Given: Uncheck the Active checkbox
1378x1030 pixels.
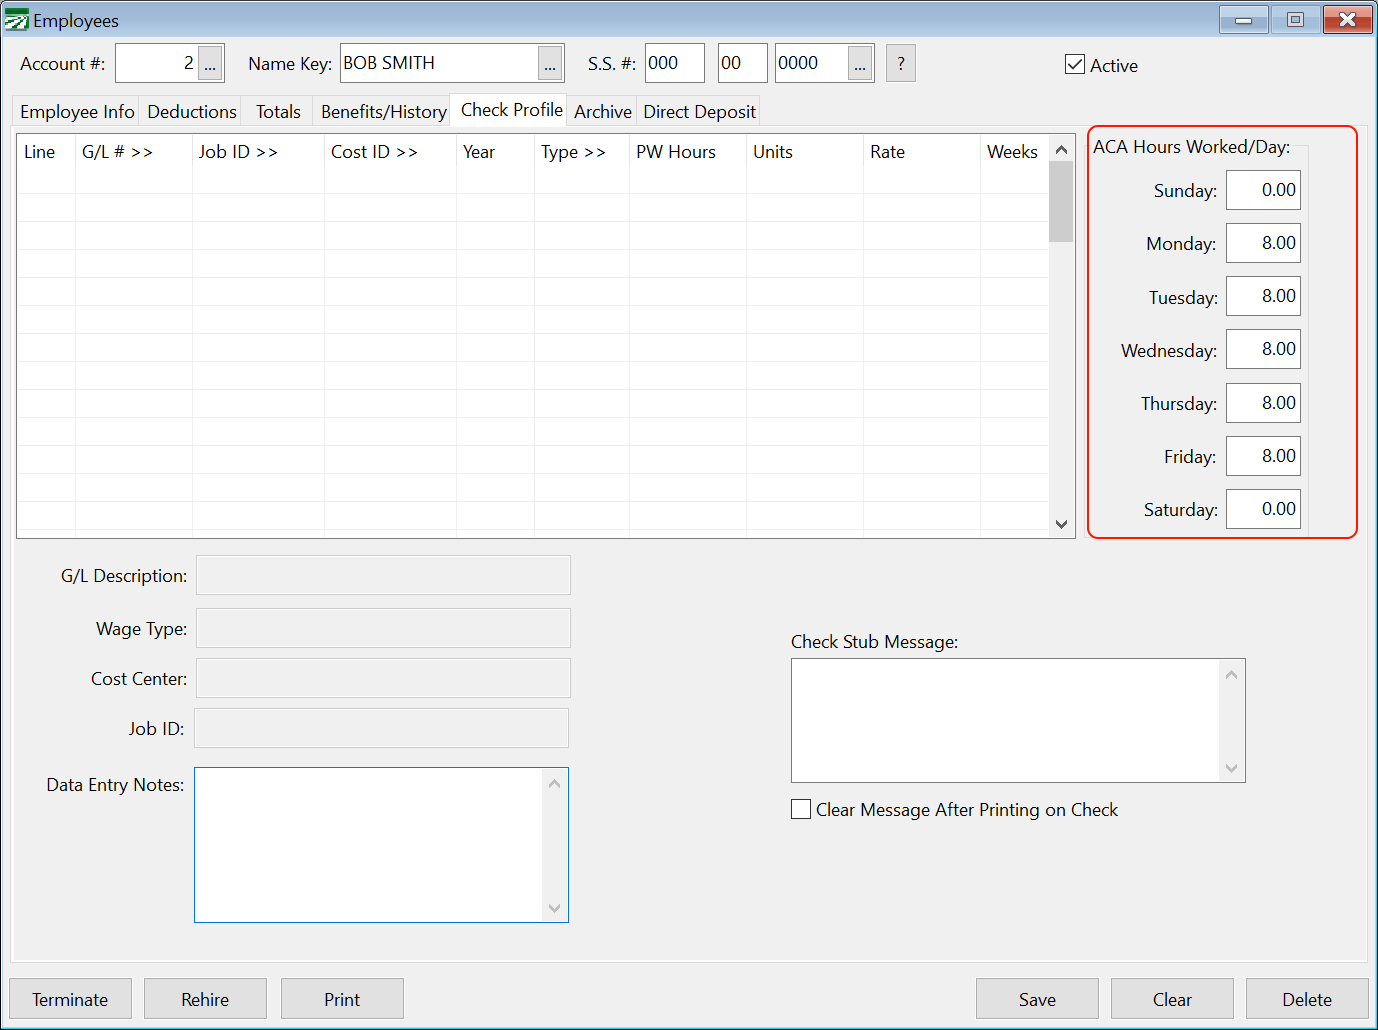Looking at the screenshot, I should (1075, 65).
